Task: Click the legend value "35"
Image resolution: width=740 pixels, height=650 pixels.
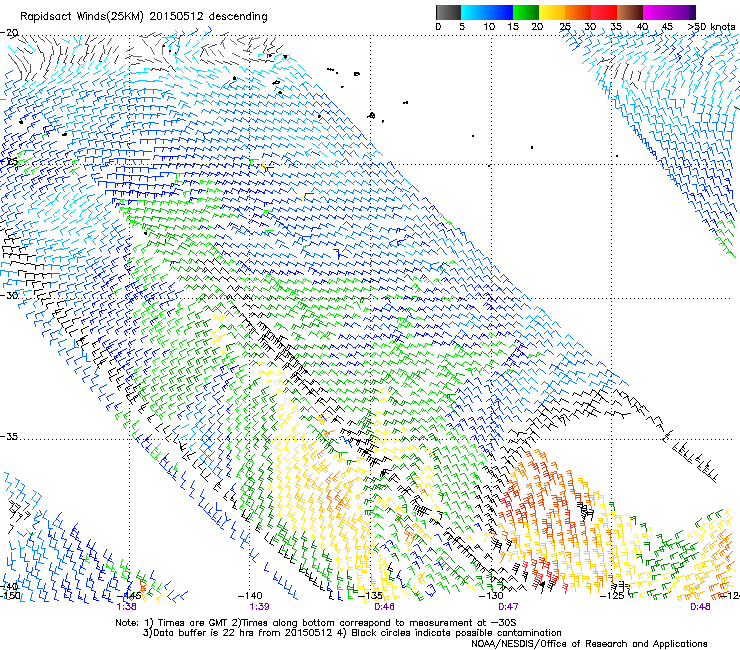Action: pos(616,26)
